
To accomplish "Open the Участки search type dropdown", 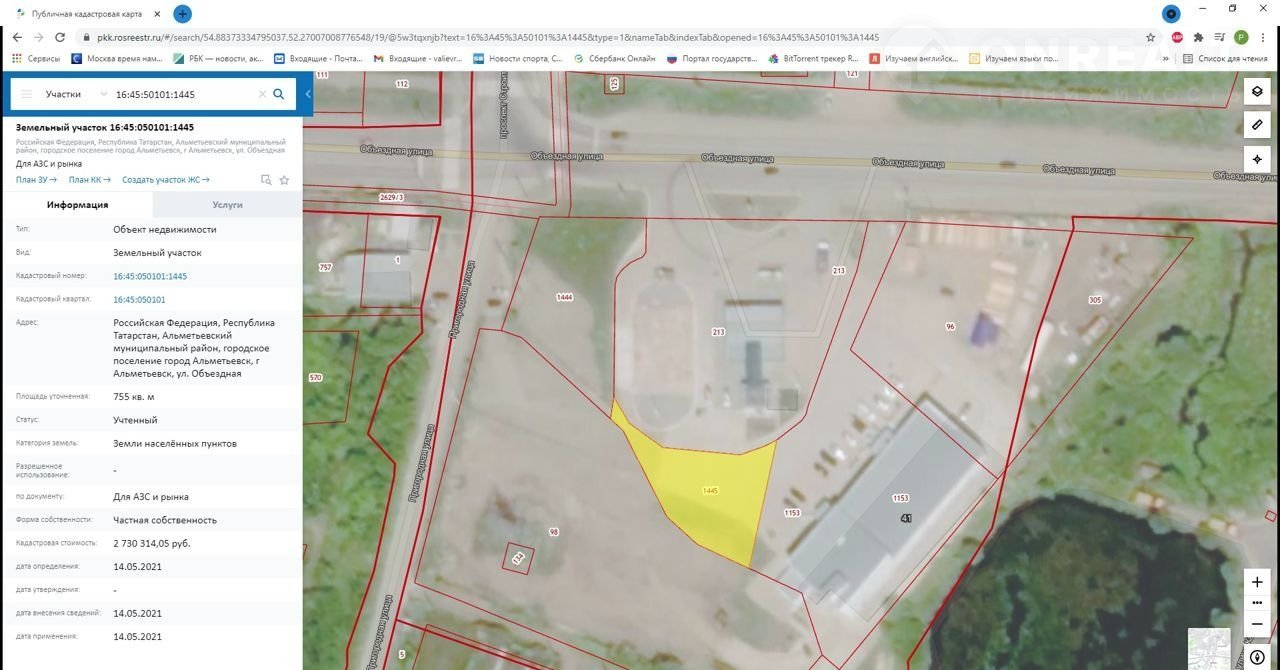I will [76, 94].
